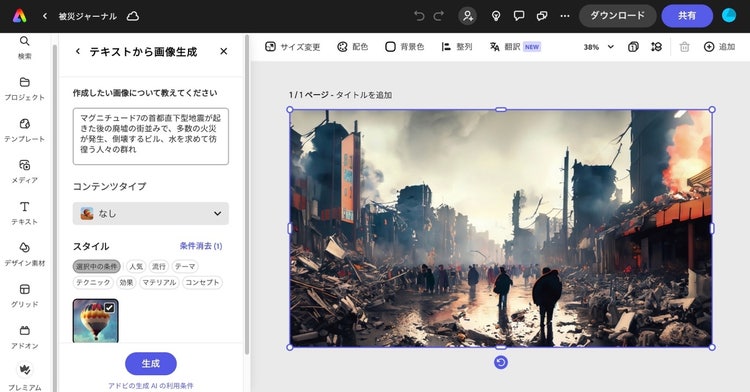
Task: Undo the last action
Action: coord(419,16)
